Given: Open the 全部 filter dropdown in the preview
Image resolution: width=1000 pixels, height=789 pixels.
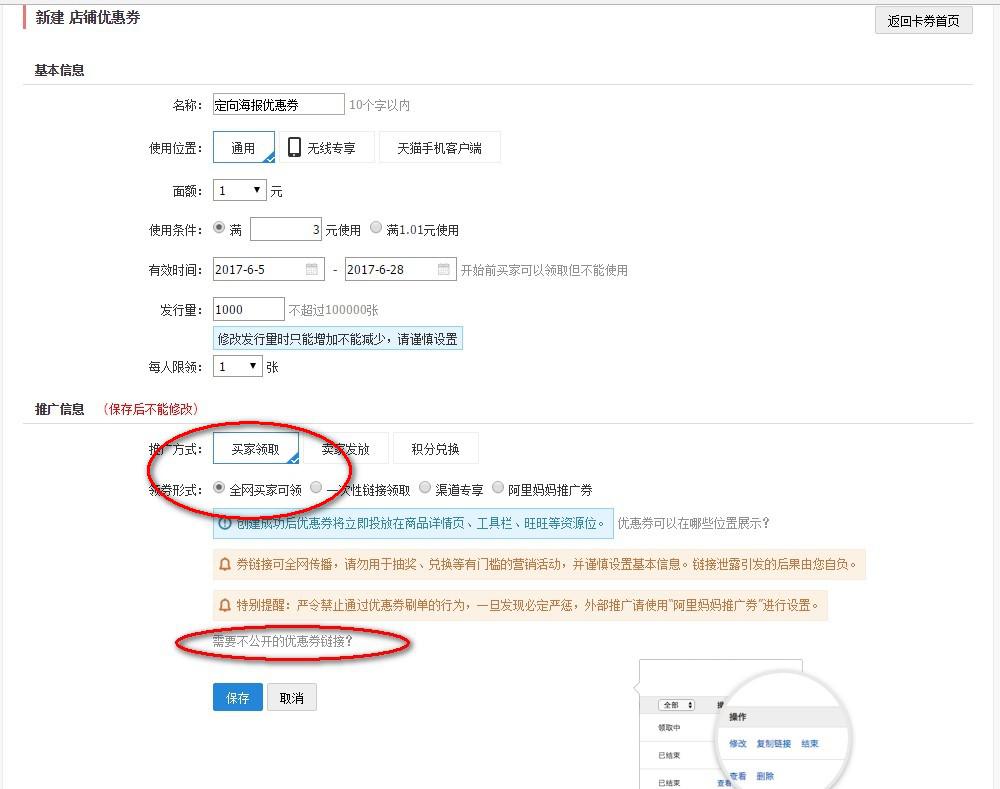Looking at the screenshot, I should tap(676, 705).
